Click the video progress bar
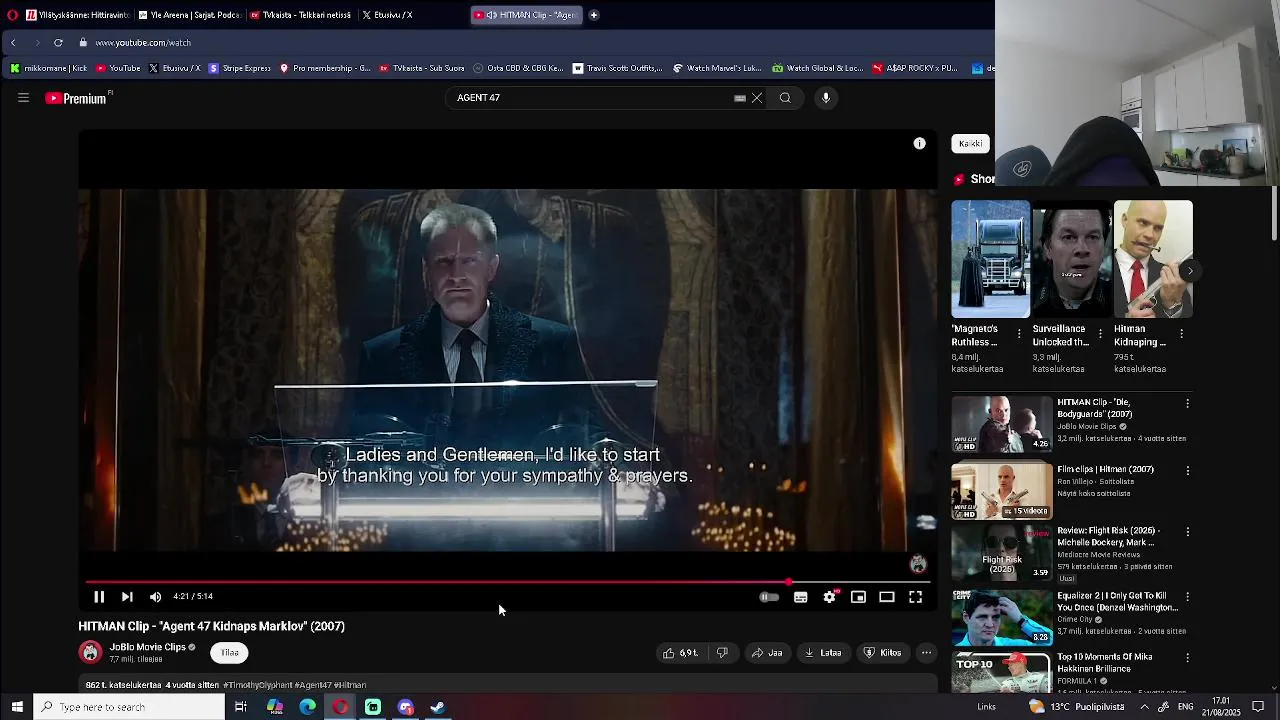Screen dimensions: 1280x720 point(508,581)
